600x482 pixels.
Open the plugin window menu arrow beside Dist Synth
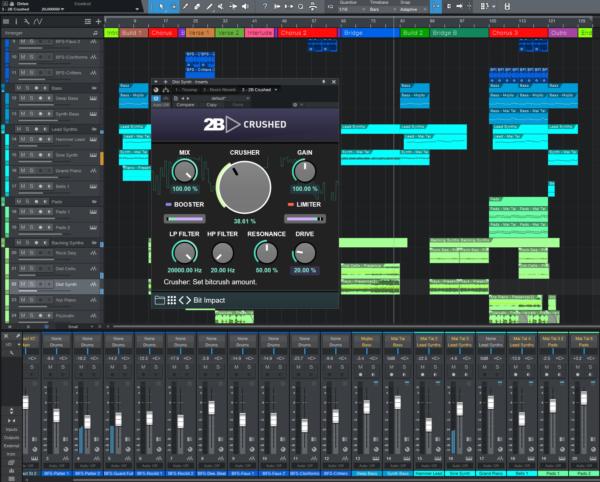coord(156,82)
